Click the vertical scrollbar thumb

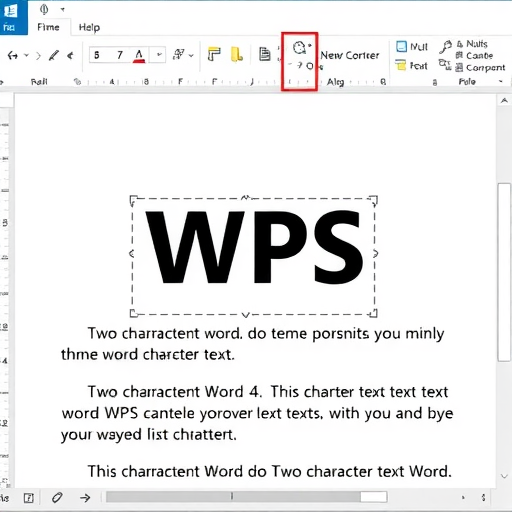(x=504, y=272)
